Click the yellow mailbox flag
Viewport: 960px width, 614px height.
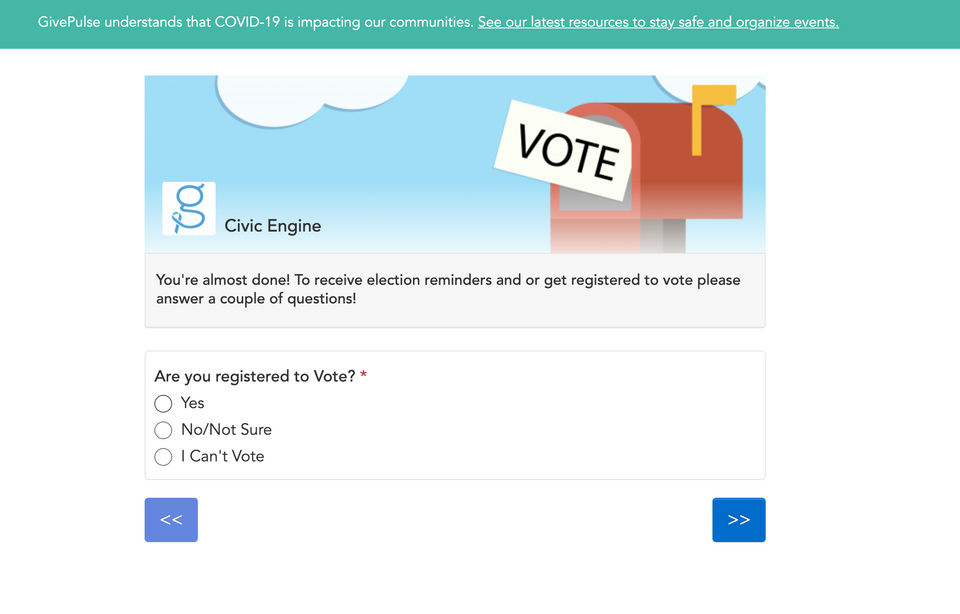(x=712, y=118)
